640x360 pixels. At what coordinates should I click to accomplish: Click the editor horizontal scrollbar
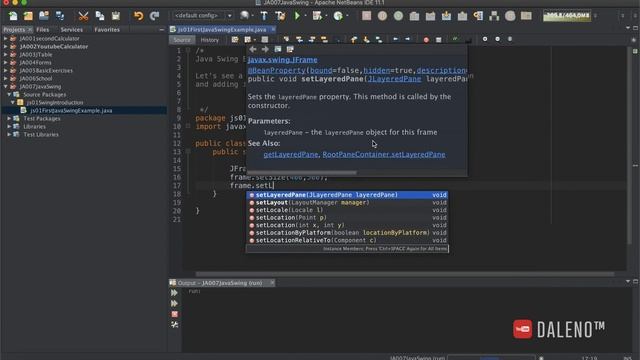tap(405, 274)
